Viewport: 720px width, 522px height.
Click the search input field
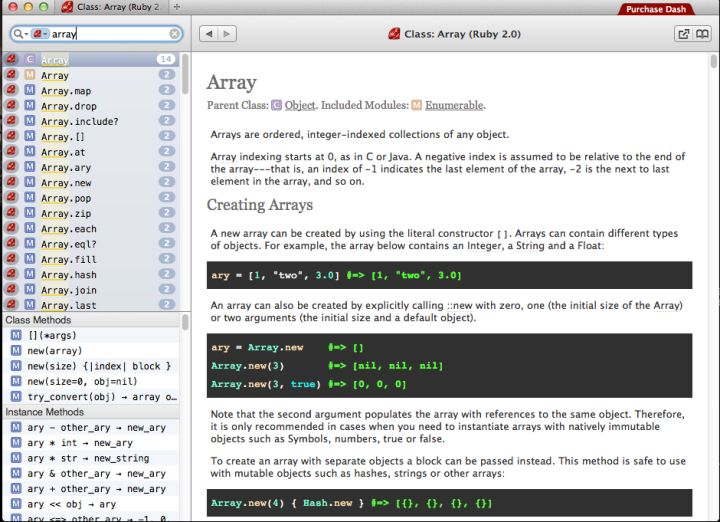[110, 34]
